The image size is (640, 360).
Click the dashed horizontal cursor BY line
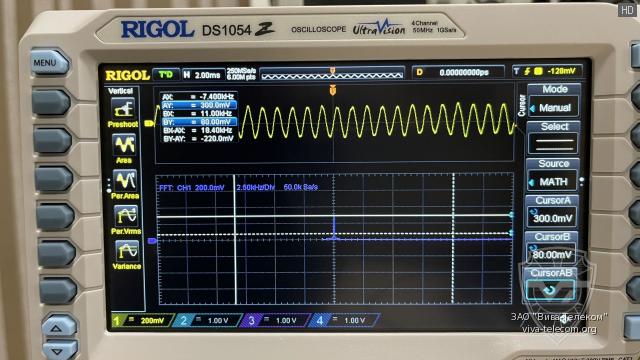(334, 234)
